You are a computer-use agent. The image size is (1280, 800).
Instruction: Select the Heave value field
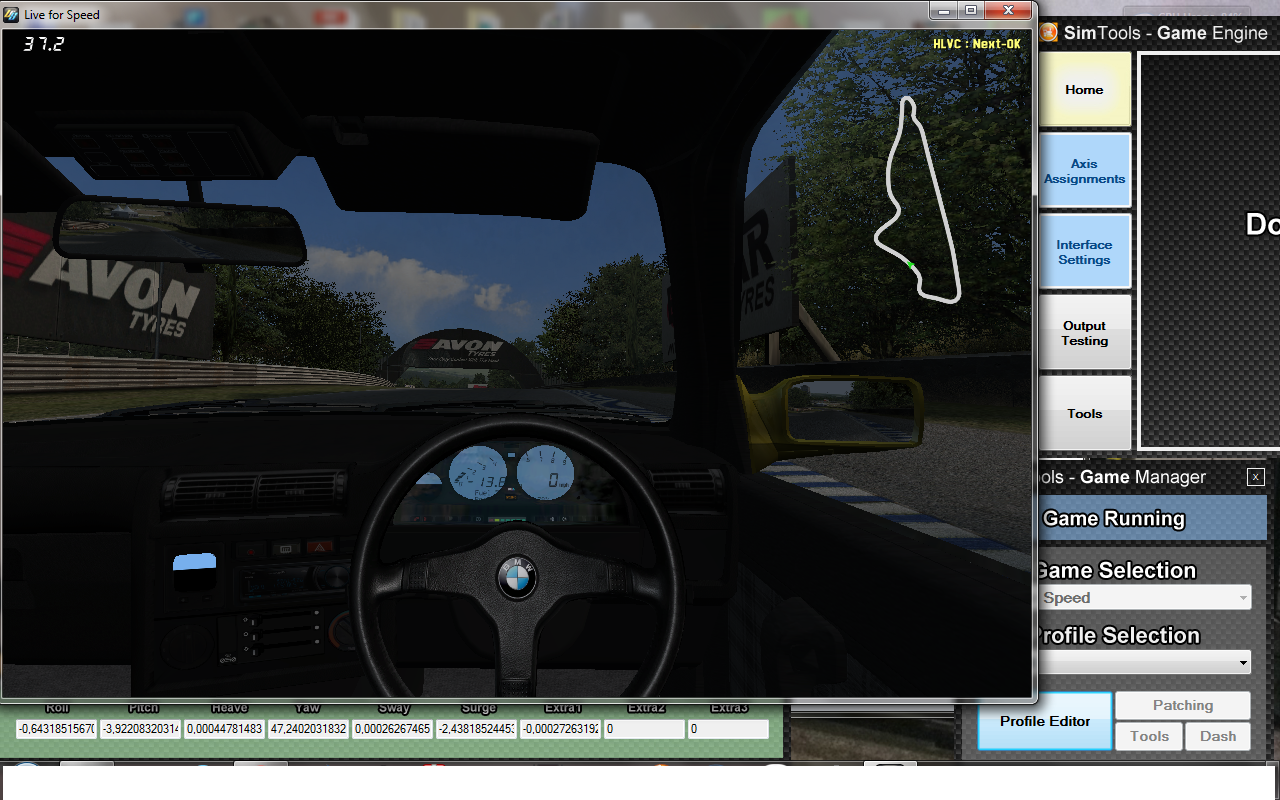[x=225, y=729]
